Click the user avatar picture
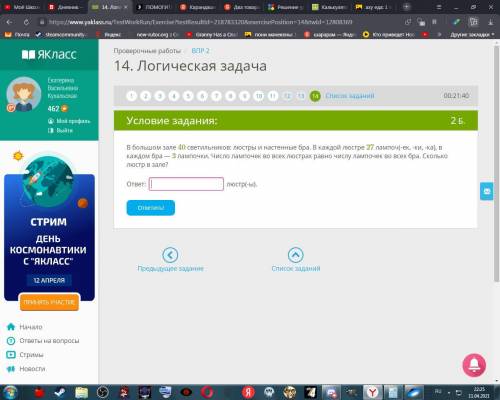The image size is (500, 400). tap(24, 94)
